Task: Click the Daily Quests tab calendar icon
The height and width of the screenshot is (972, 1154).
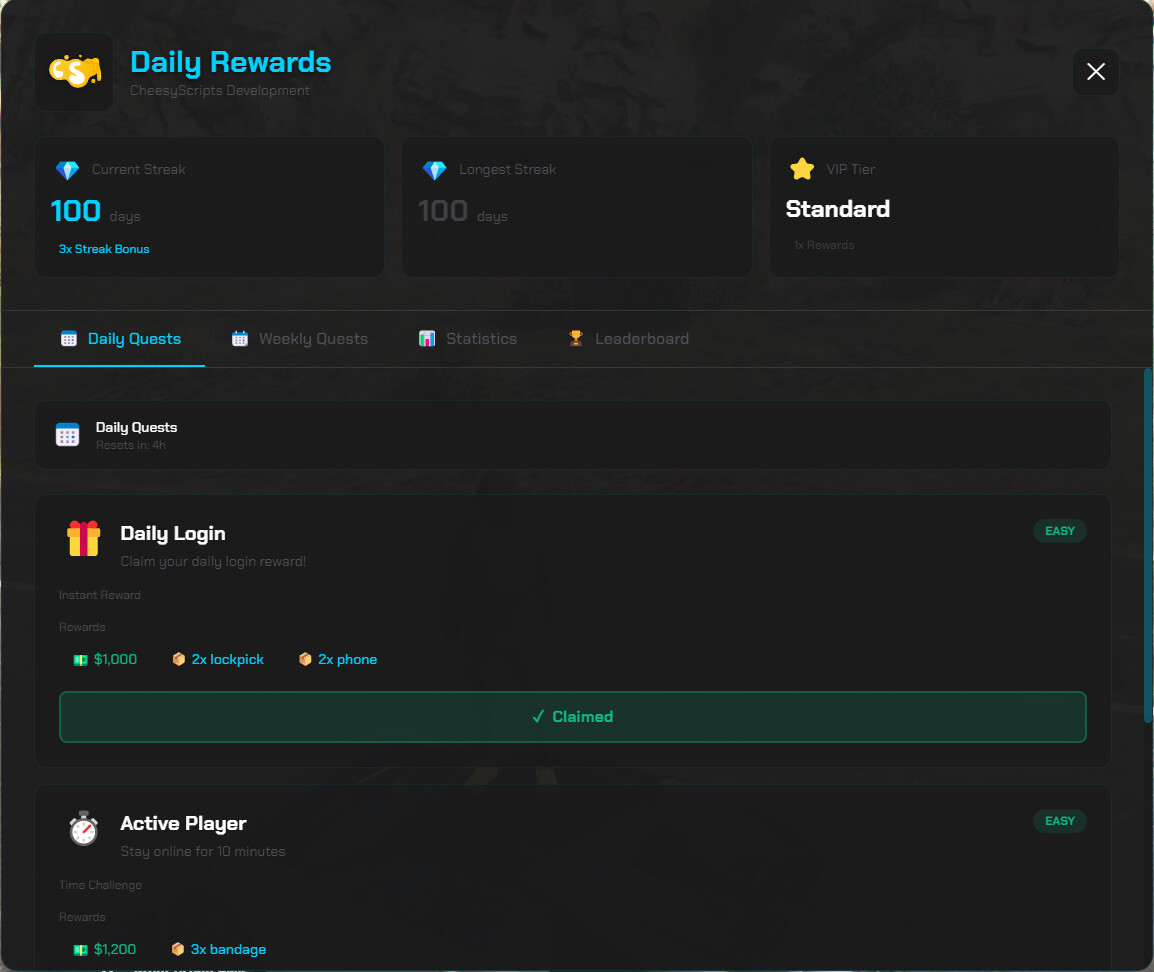Action: click(69, 338)
